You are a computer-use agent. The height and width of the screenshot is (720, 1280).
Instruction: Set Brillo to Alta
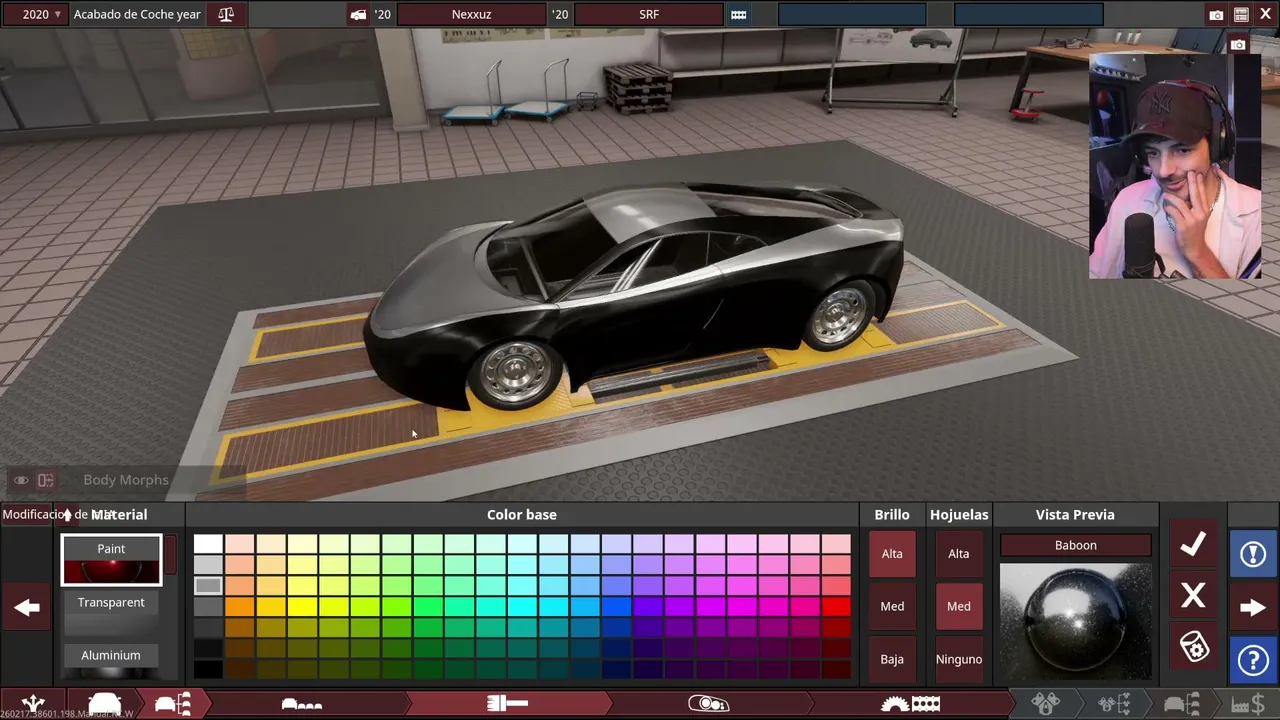tap(892, 554)
